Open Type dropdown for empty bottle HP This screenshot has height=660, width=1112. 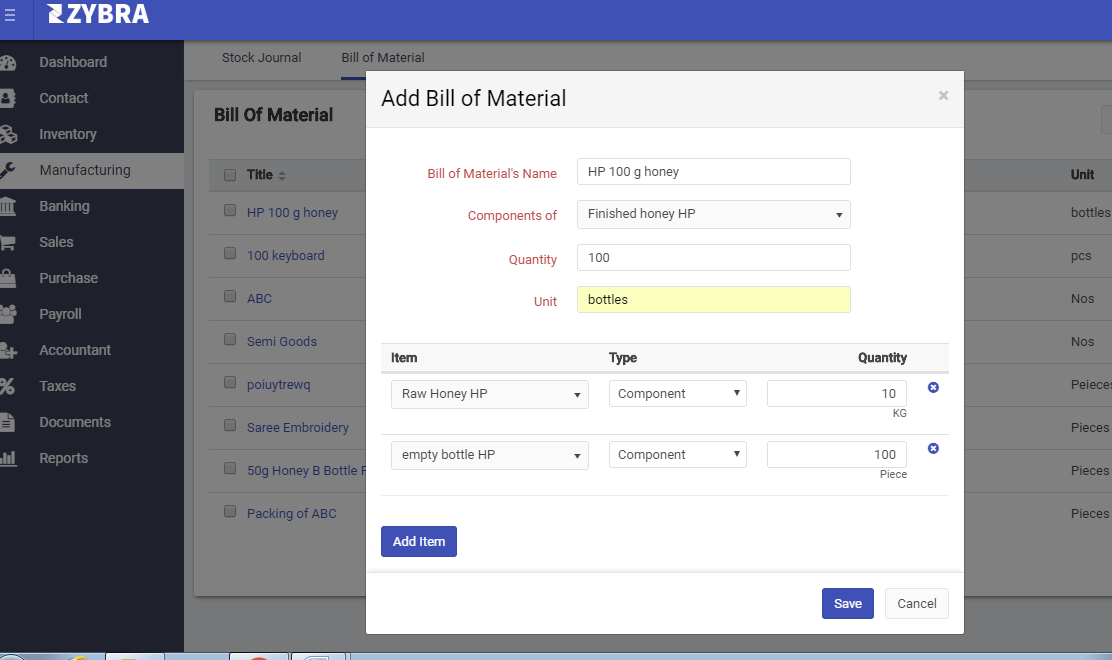coord(677,455)
